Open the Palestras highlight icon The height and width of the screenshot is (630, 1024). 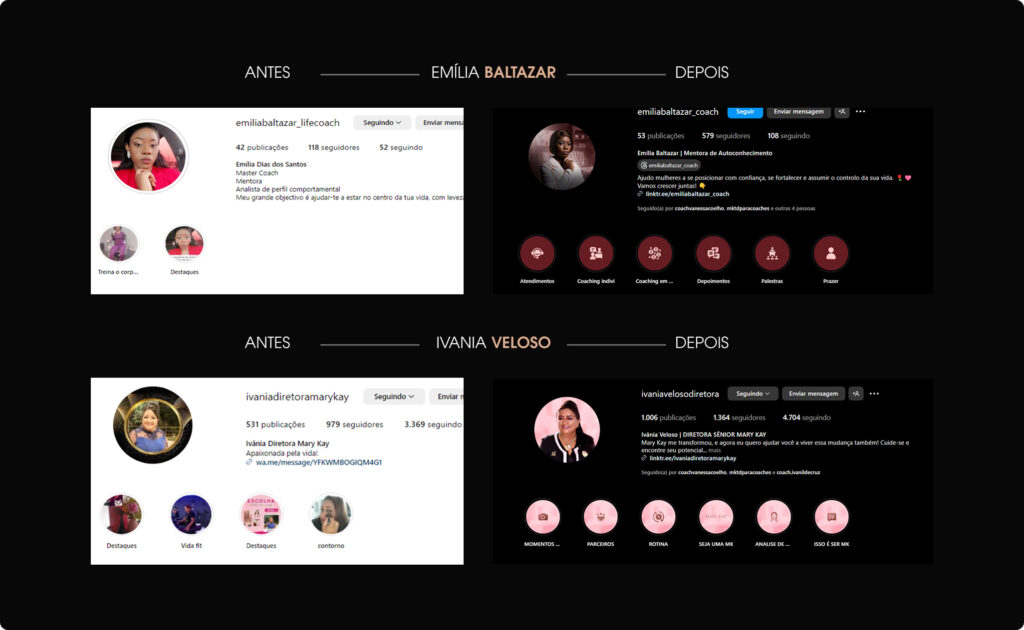point(772,253)
